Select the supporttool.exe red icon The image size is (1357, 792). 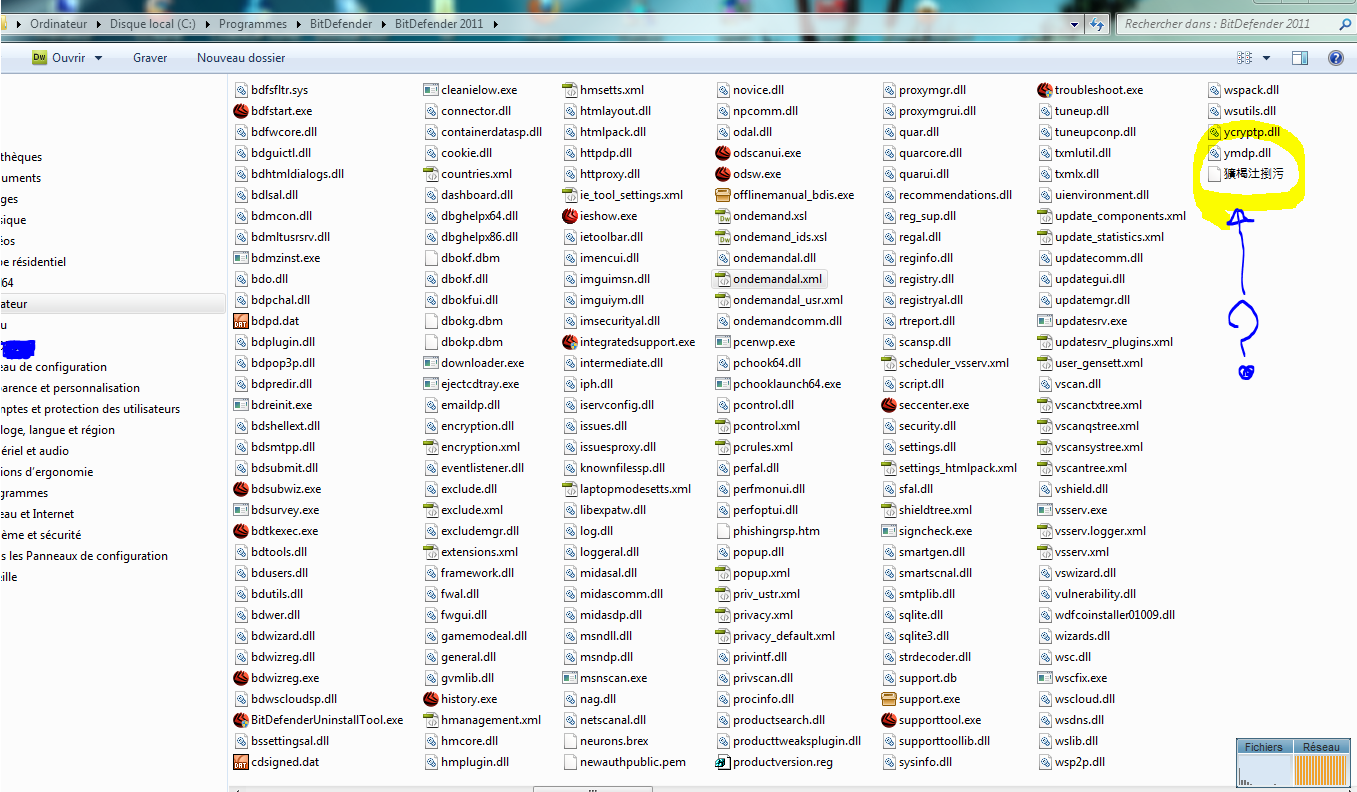pyautogui.click(x=889, y=720)
